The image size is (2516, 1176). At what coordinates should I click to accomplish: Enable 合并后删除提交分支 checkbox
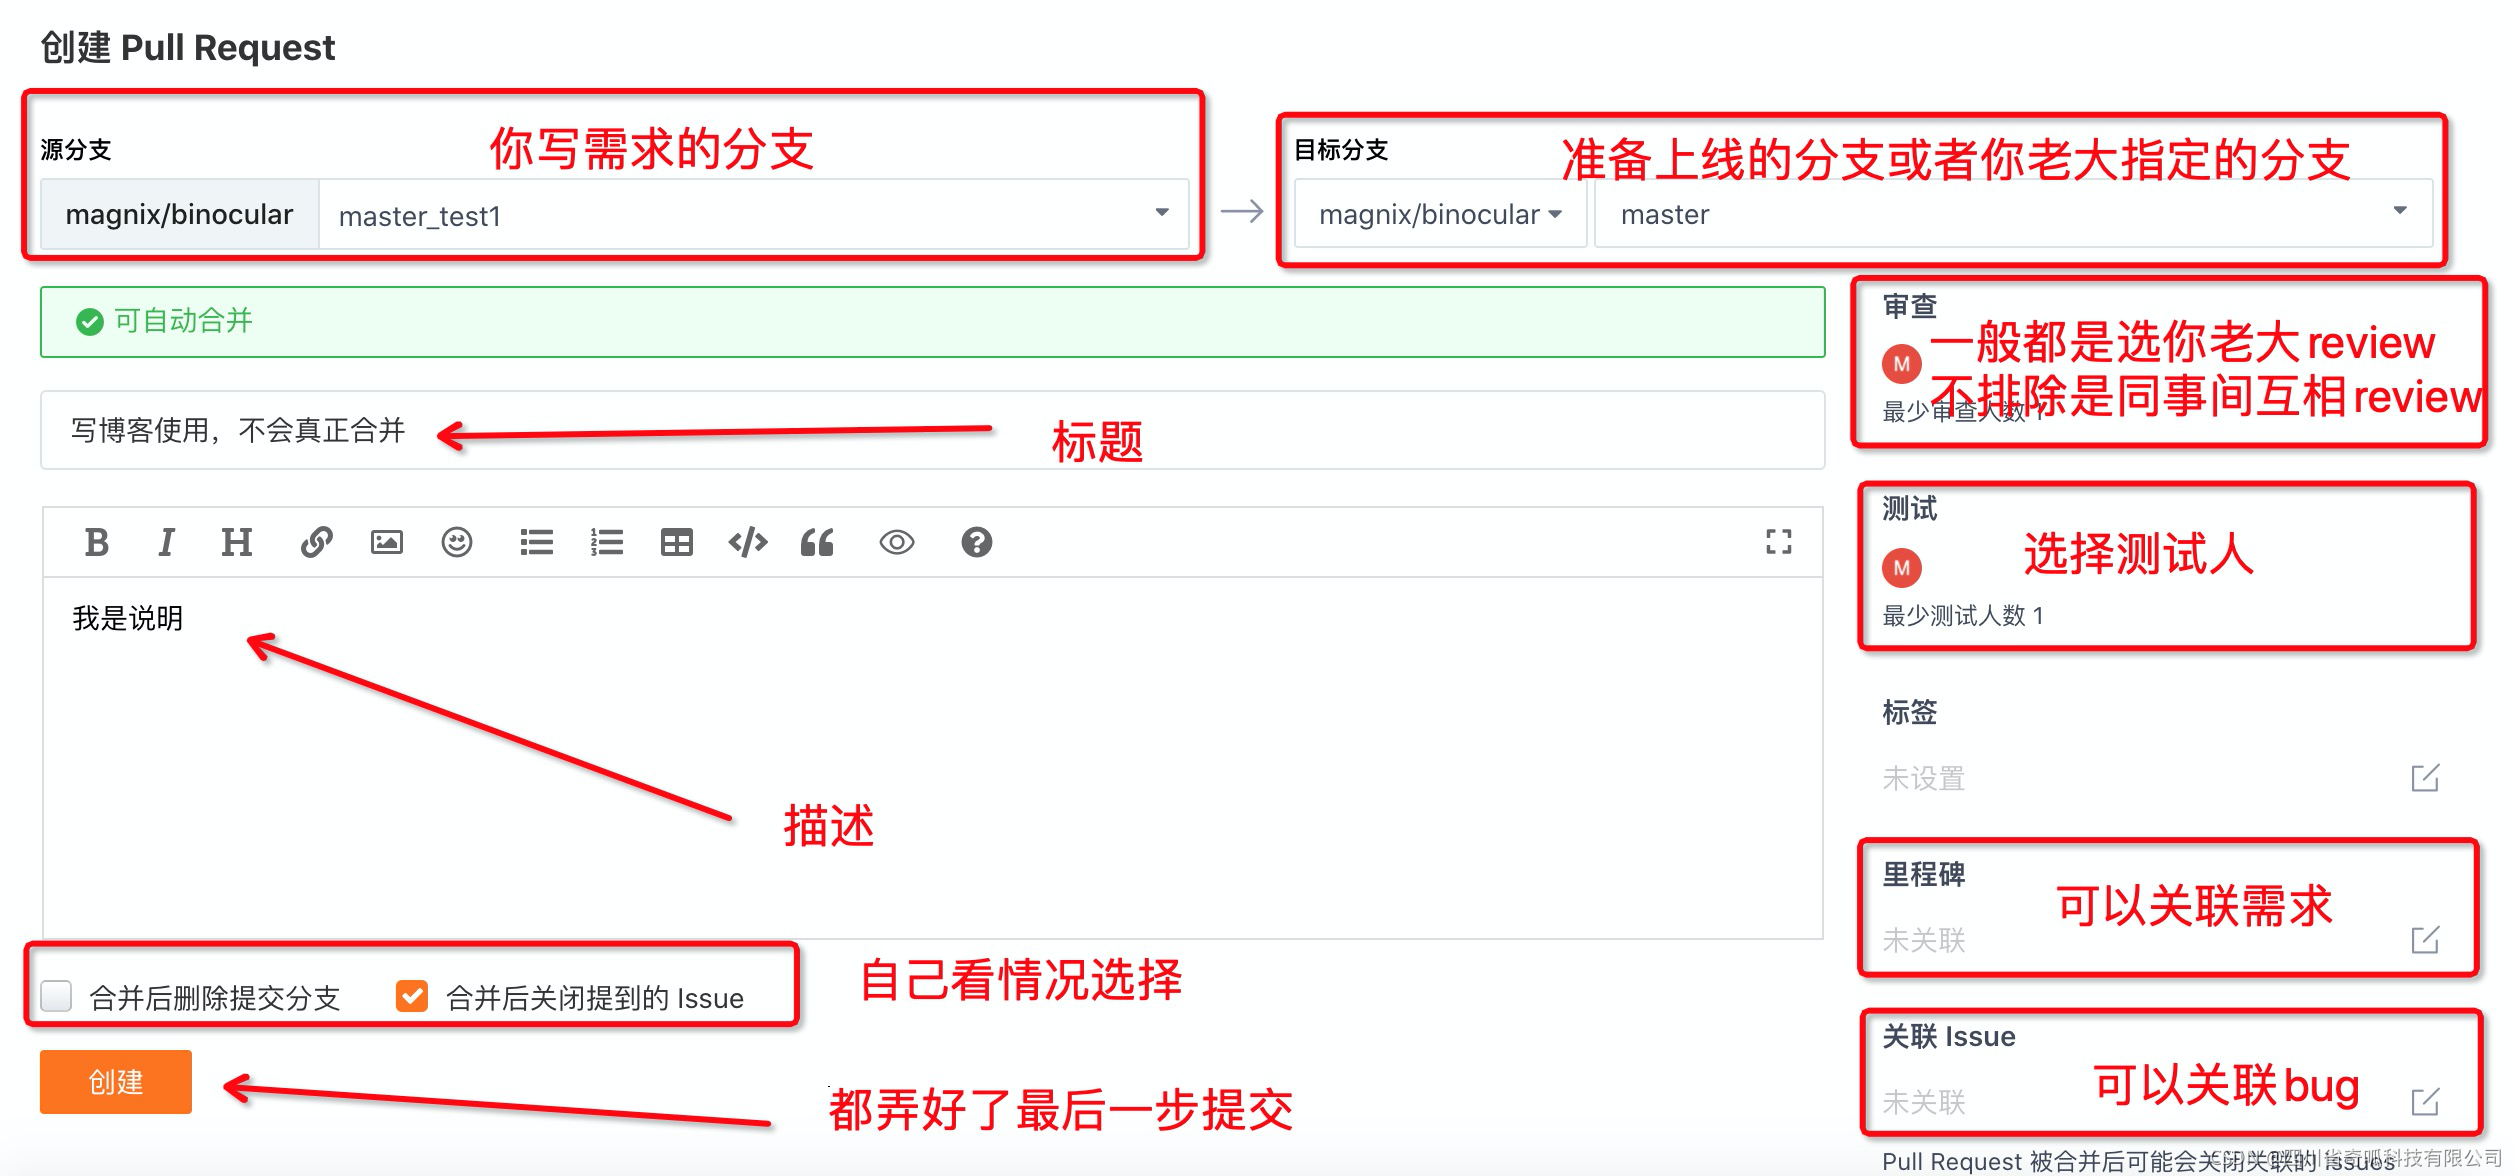(56, 996)
